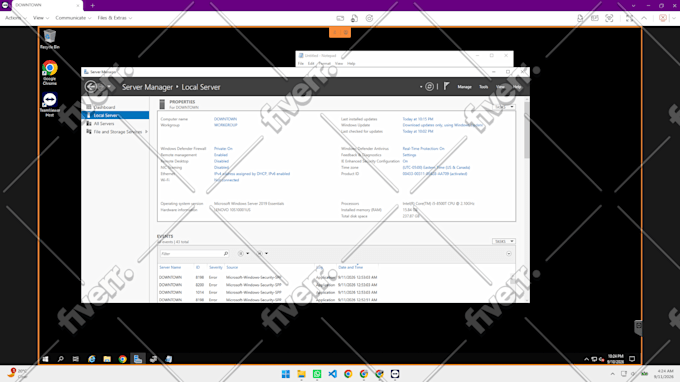The width and height of the screenshot is (680, 382).
Task: Click the Remote Desktop Disabled link
Action: click(x=221, y=161)
